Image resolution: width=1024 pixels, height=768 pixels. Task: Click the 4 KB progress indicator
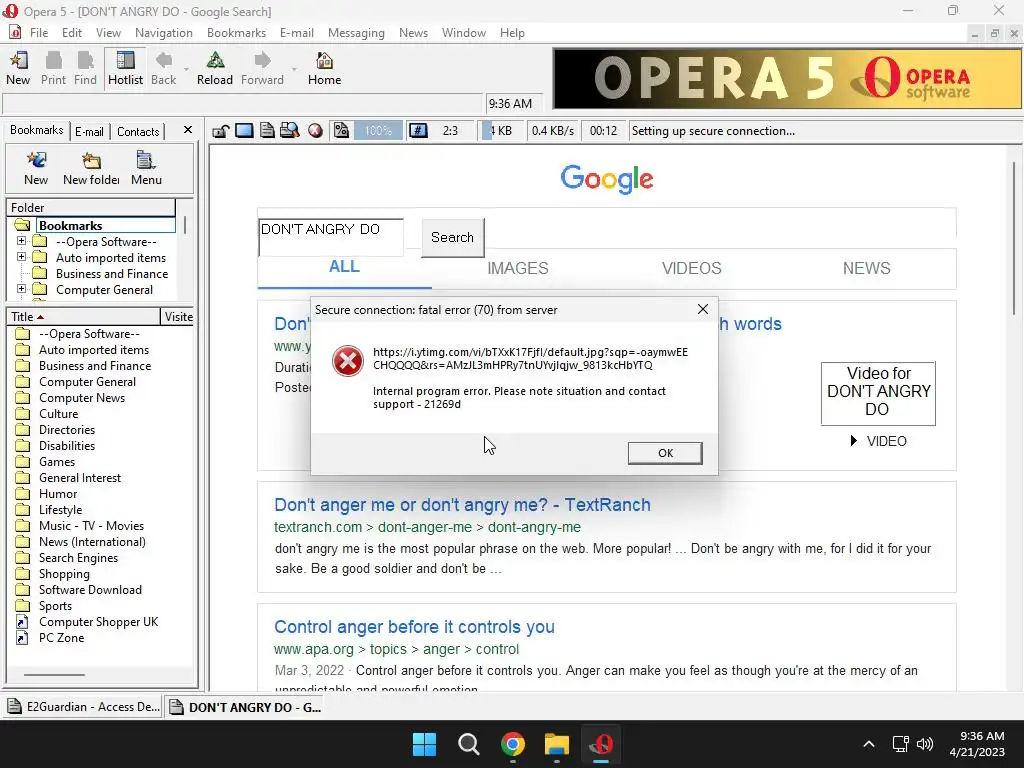500,131
